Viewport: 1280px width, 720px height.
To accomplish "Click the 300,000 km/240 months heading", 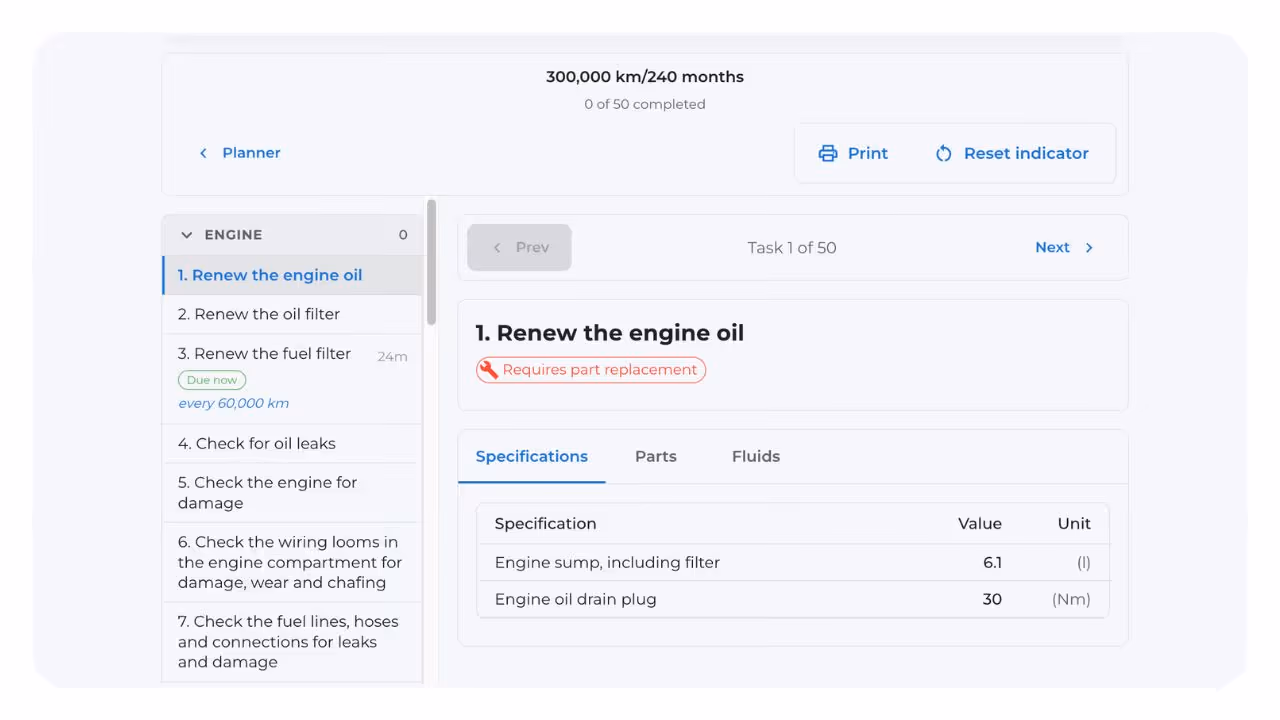I will tap(645, 77).
